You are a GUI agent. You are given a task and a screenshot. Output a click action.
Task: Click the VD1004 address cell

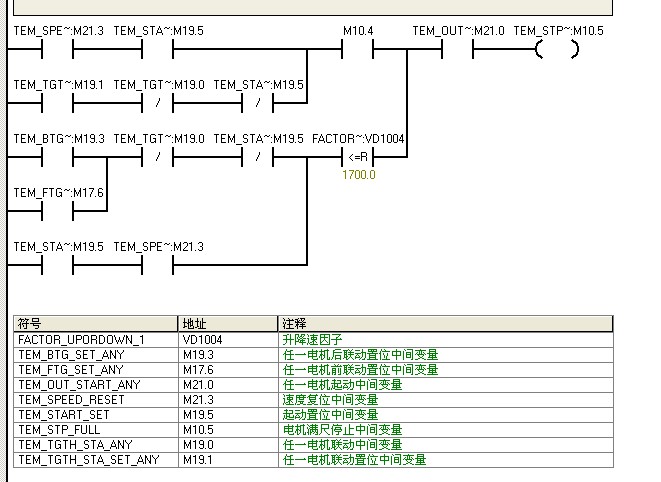(203, 340)
